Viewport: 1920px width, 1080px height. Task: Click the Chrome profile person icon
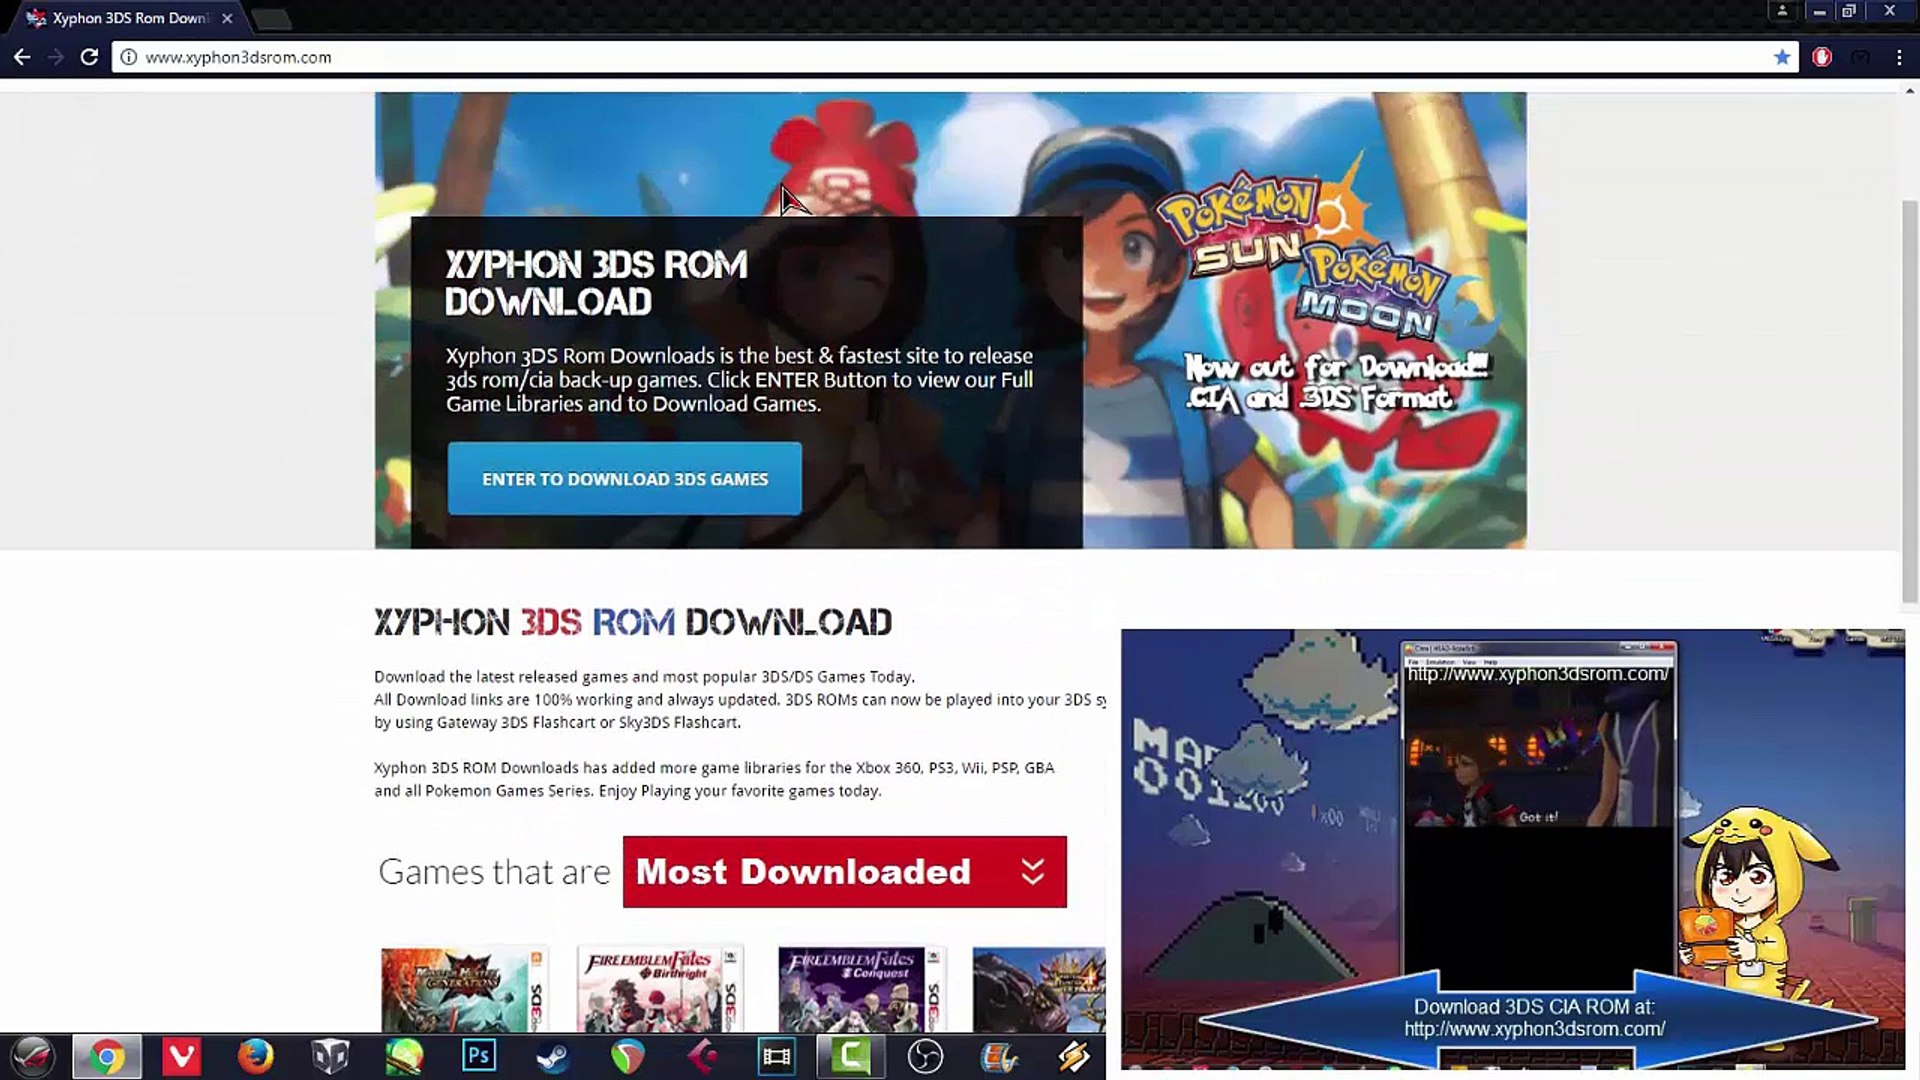pos(1782,11)
